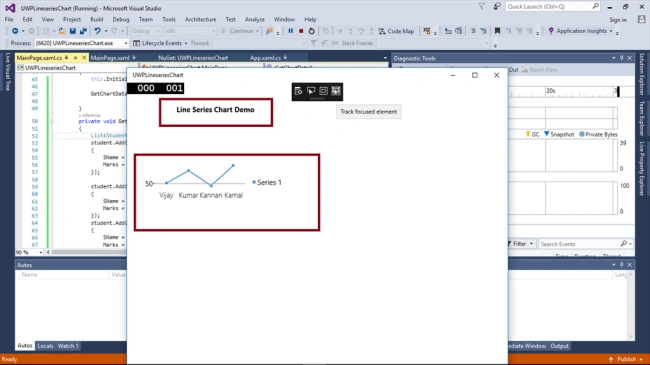Open the zoom level 90 % dropdown
The height and width of the screenshot is (365, 650).
point(41,252)
